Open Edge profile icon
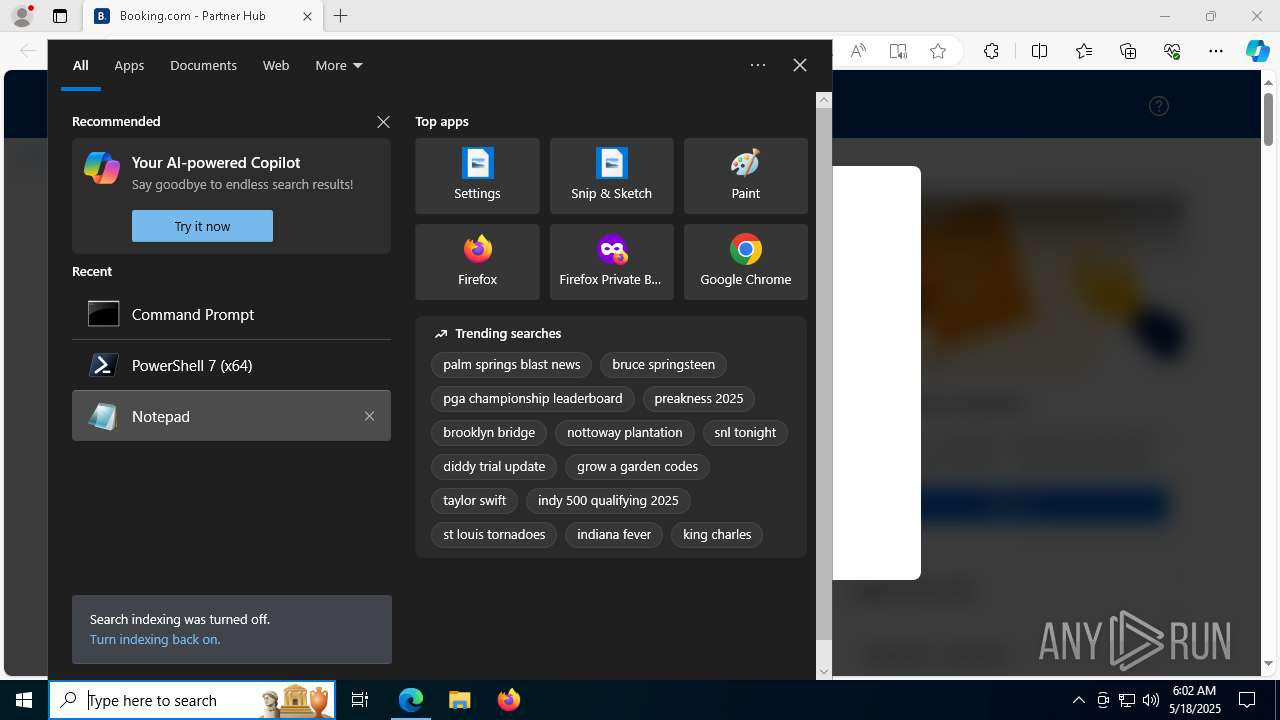The height and width of the screenshot is (720, 1280). click(x=21, y=16)
